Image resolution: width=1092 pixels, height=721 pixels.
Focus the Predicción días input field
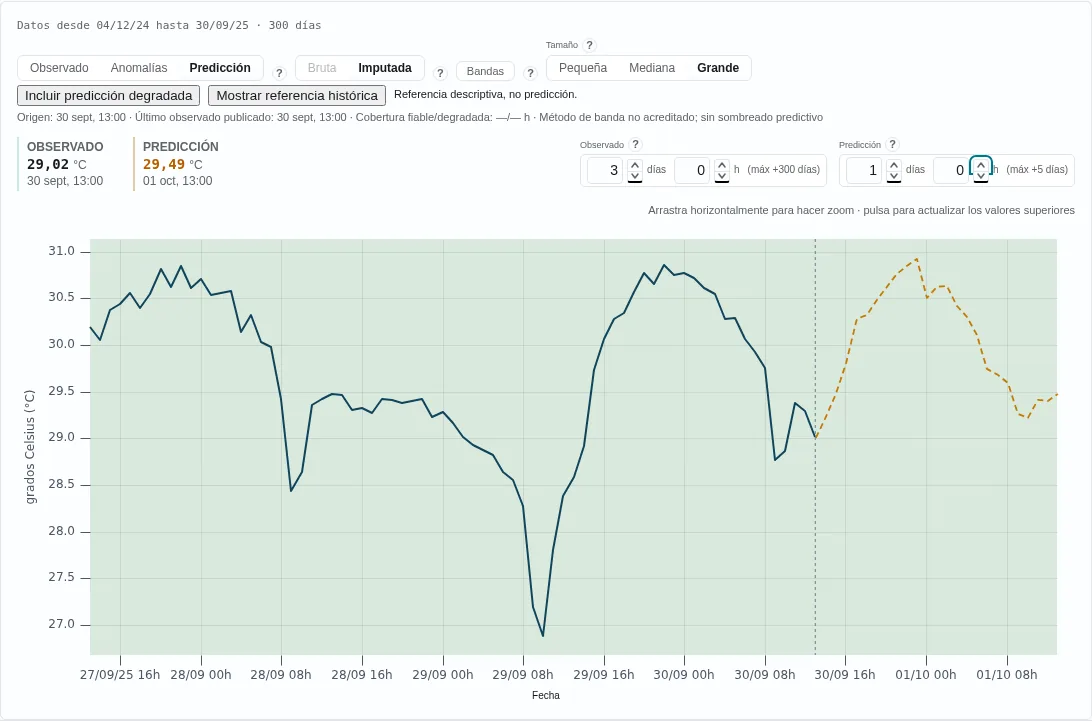click(x=864, y=170)
